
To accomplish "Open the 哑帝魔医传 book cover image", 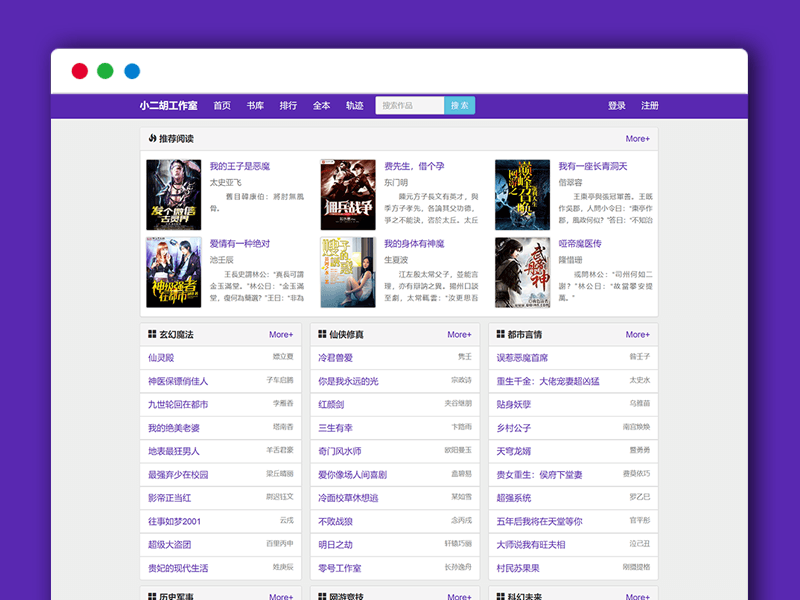I will coord(522,272).
